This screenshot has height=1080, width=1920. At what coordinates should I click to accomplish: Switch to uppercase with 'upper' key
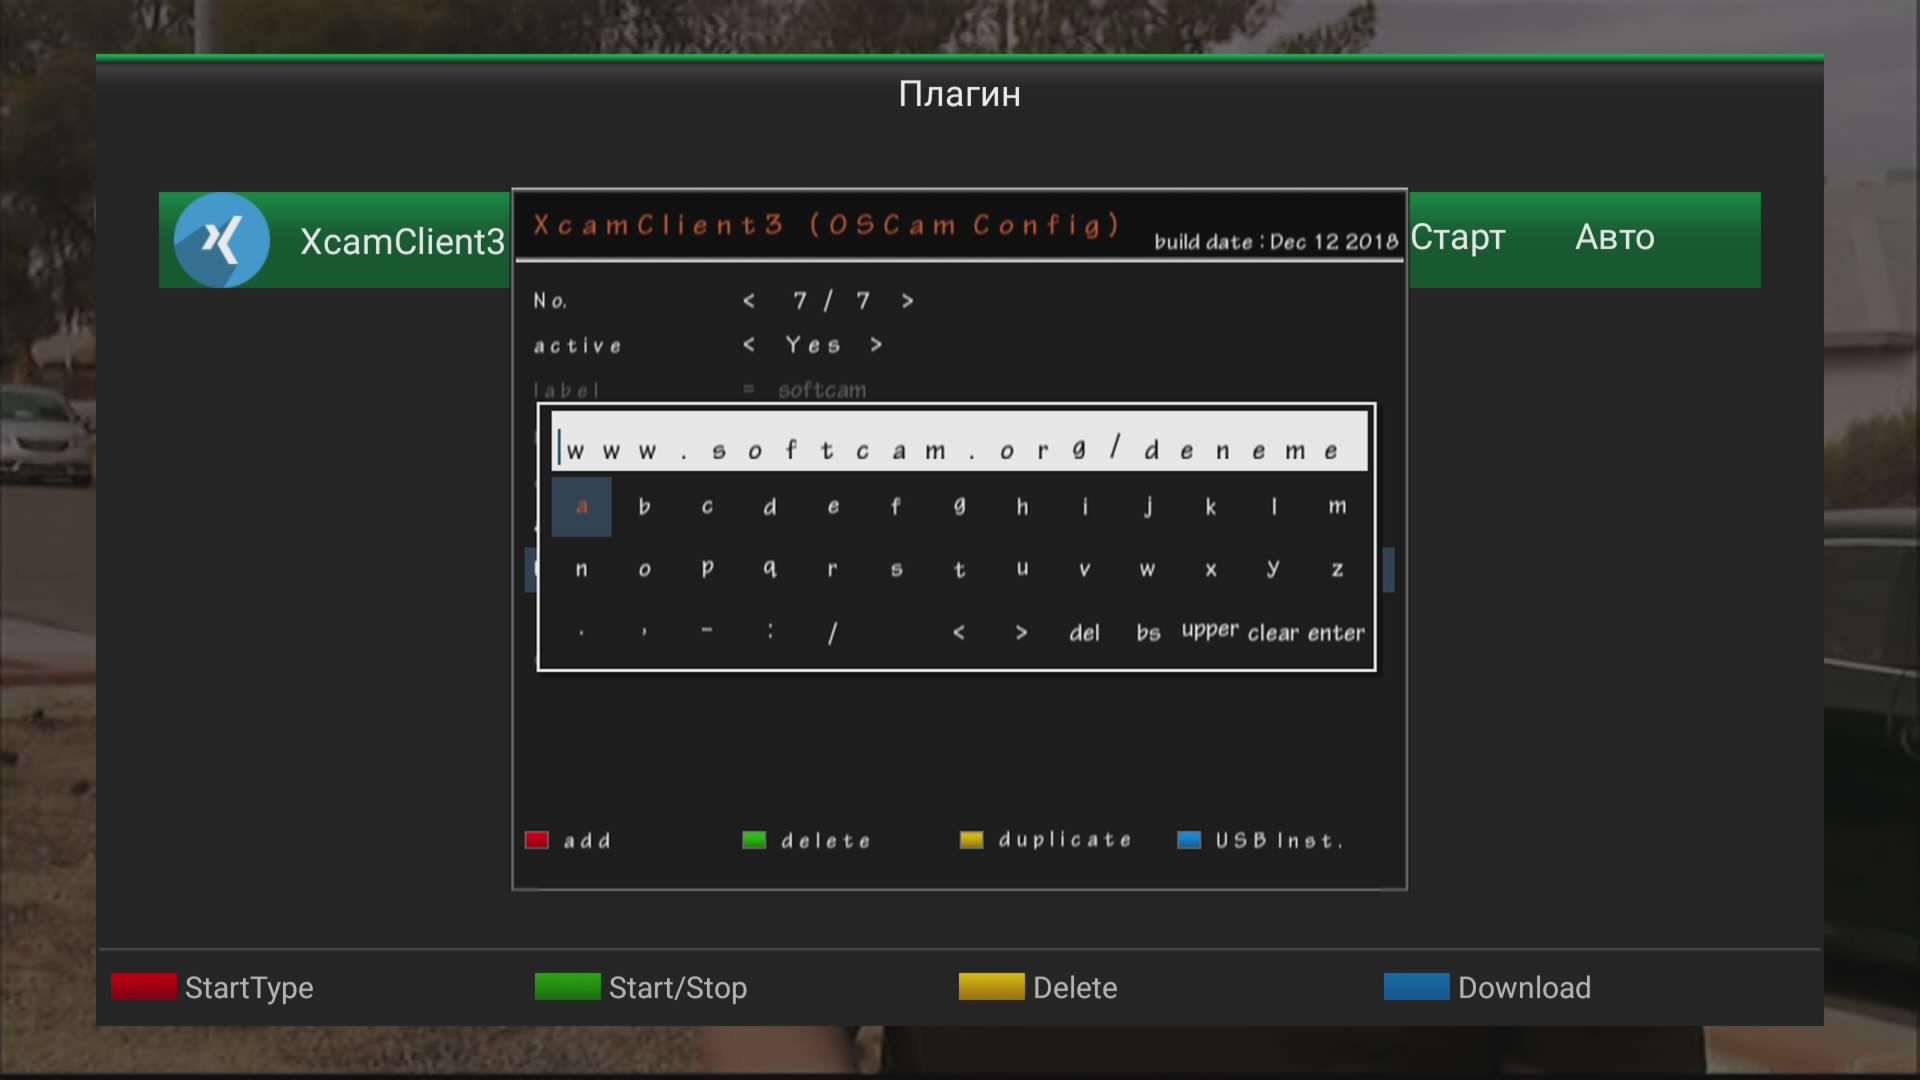click(x=1210, y=632)
